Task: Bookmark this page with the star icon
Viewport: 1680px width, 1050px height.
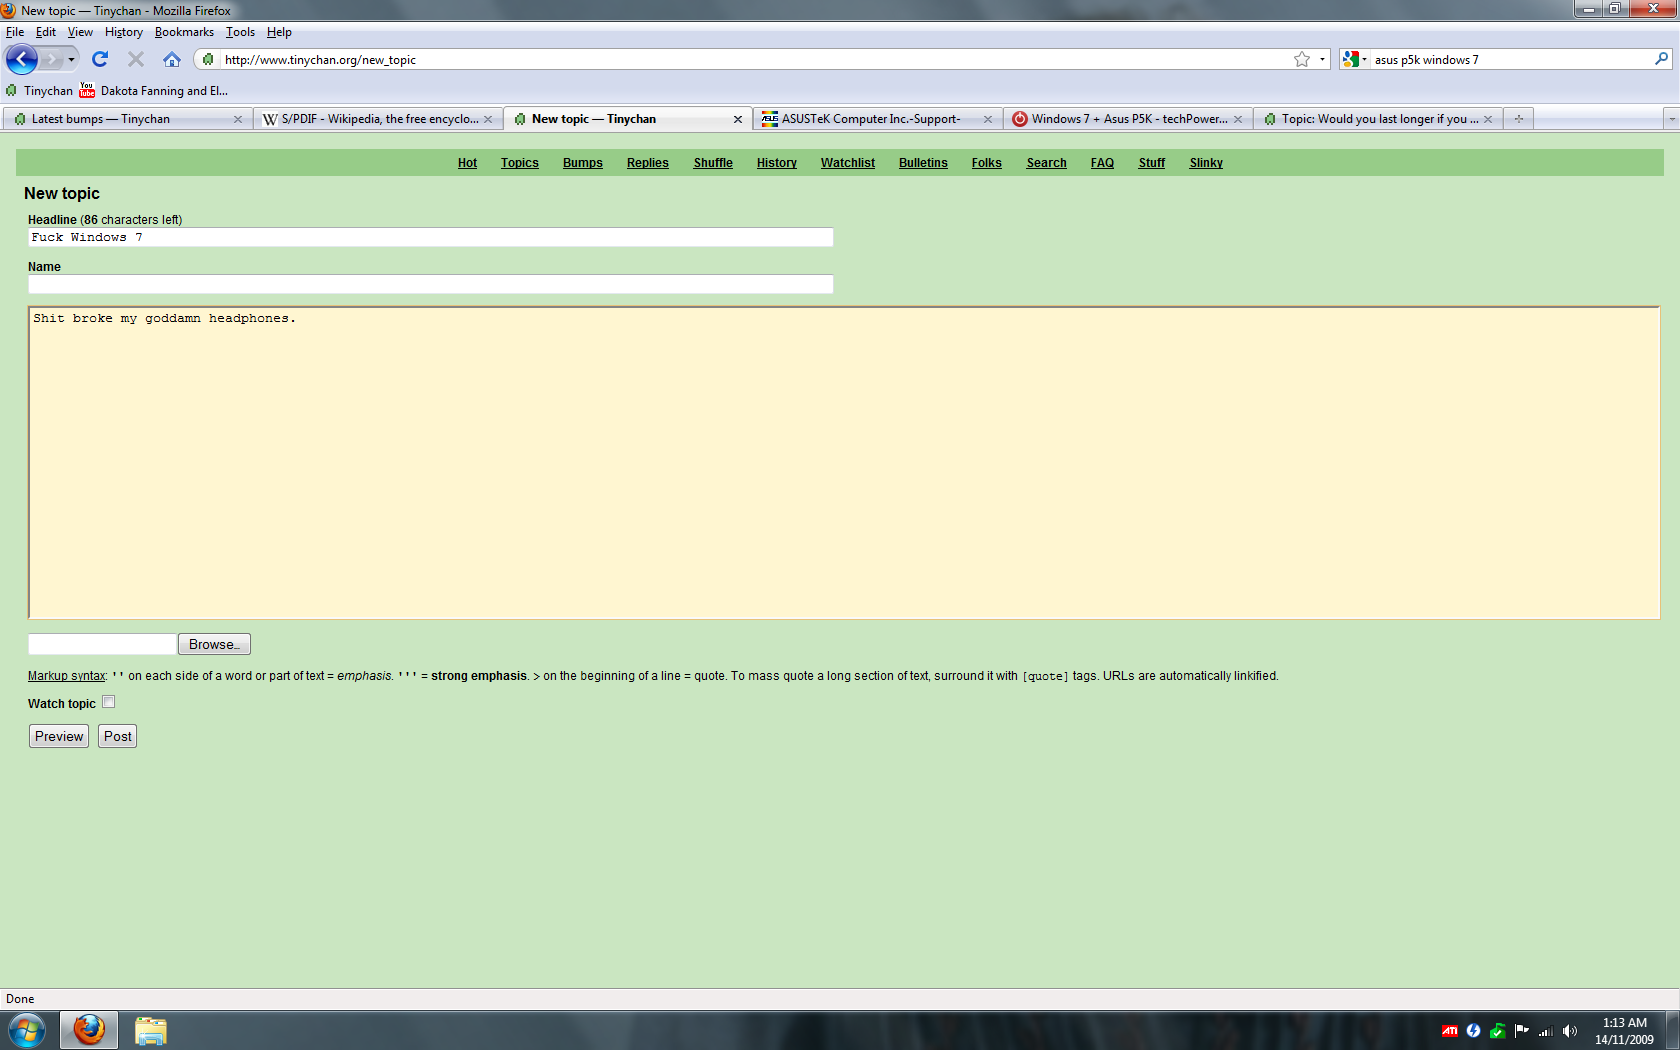Action: [x=1301, y=59]
